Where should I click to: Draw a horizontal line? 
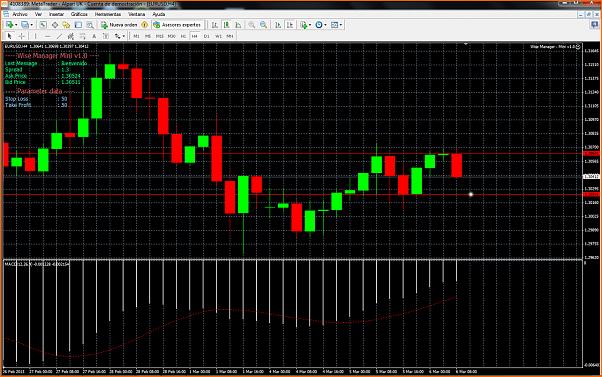point(48,36)
